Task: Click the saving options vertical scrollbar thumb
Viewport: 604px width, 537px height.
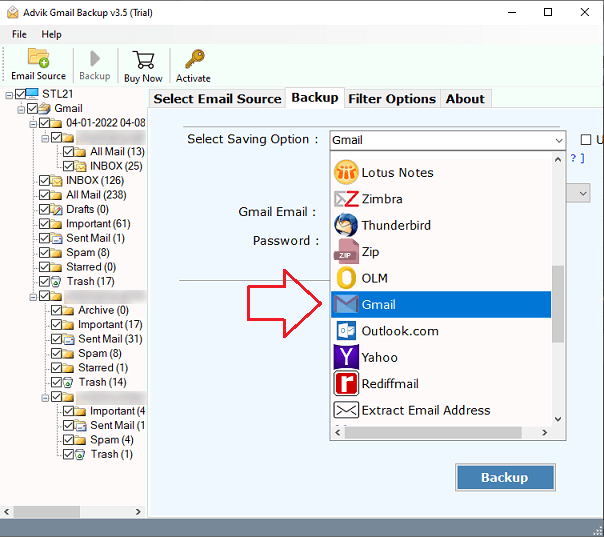Action: point(557,304)
